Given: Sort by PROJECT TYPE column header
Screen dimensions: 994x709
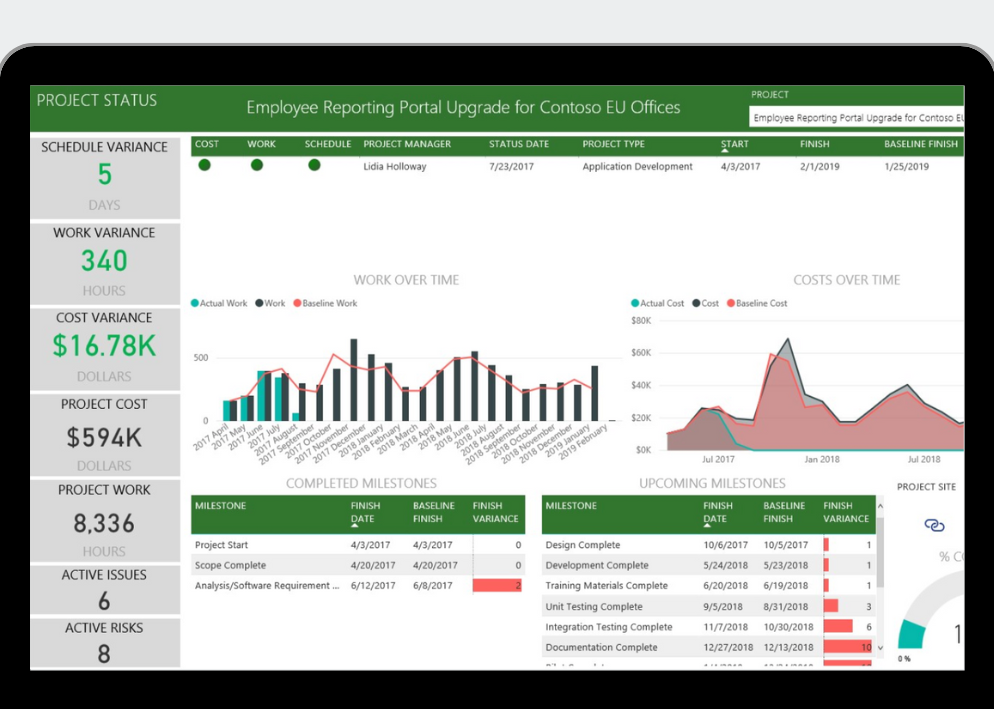Looking at the screenshot, I should pyautogui.click(x=613, y=144).
